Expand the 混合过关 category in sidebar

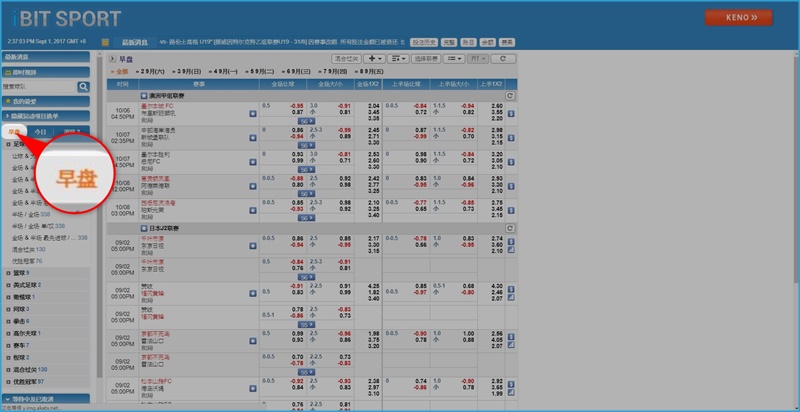coord(24,369)
